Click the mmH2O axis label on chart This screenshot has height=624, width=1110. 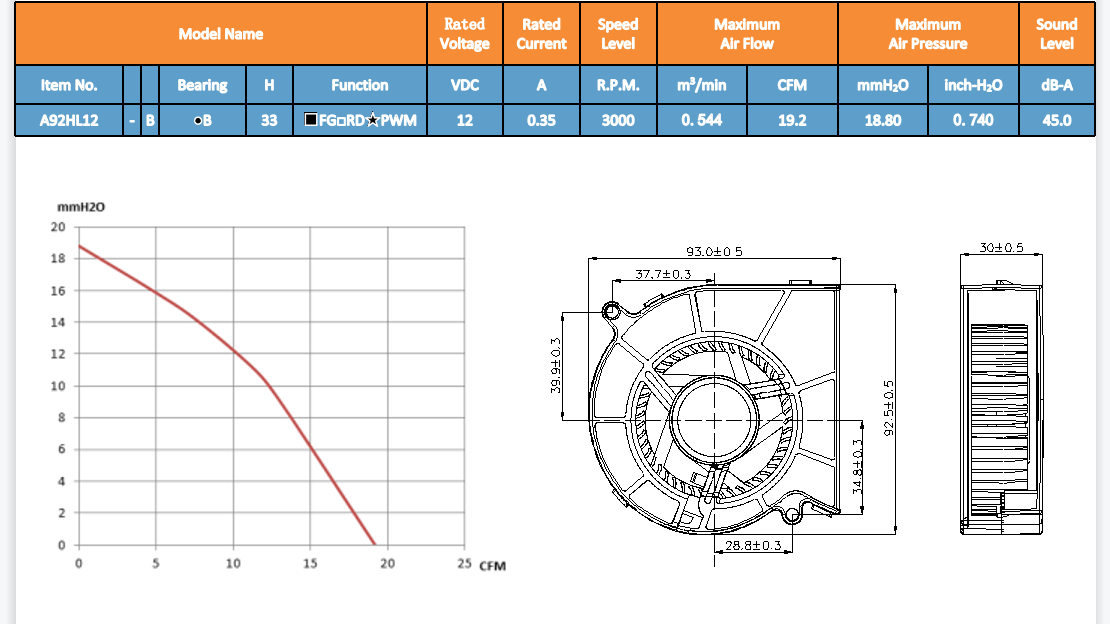coord(80,207)
